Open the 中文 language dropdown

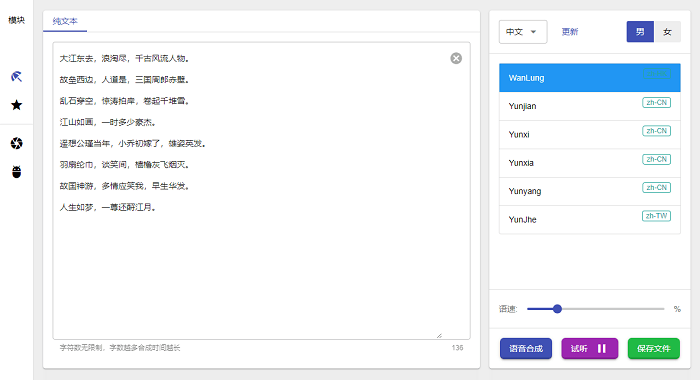[x=523, y=32]
